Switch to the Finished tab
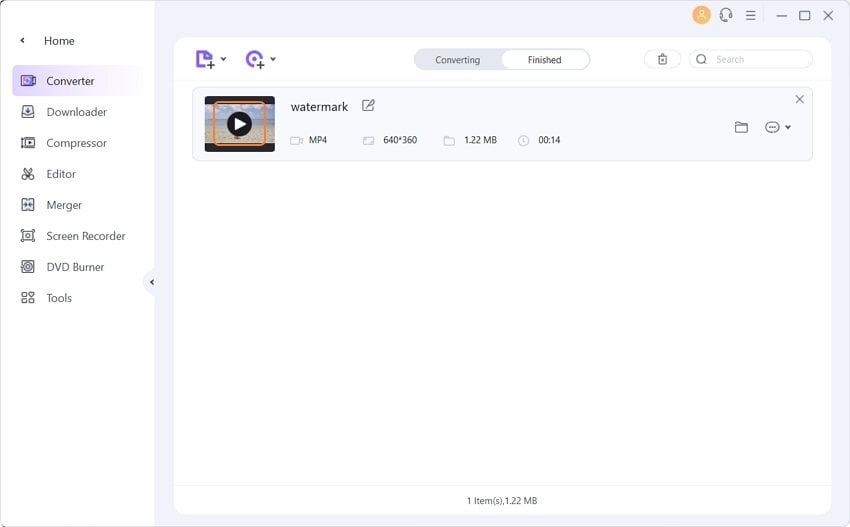The width and height of the screenshot is (850, 527). (x=544, y=60)
